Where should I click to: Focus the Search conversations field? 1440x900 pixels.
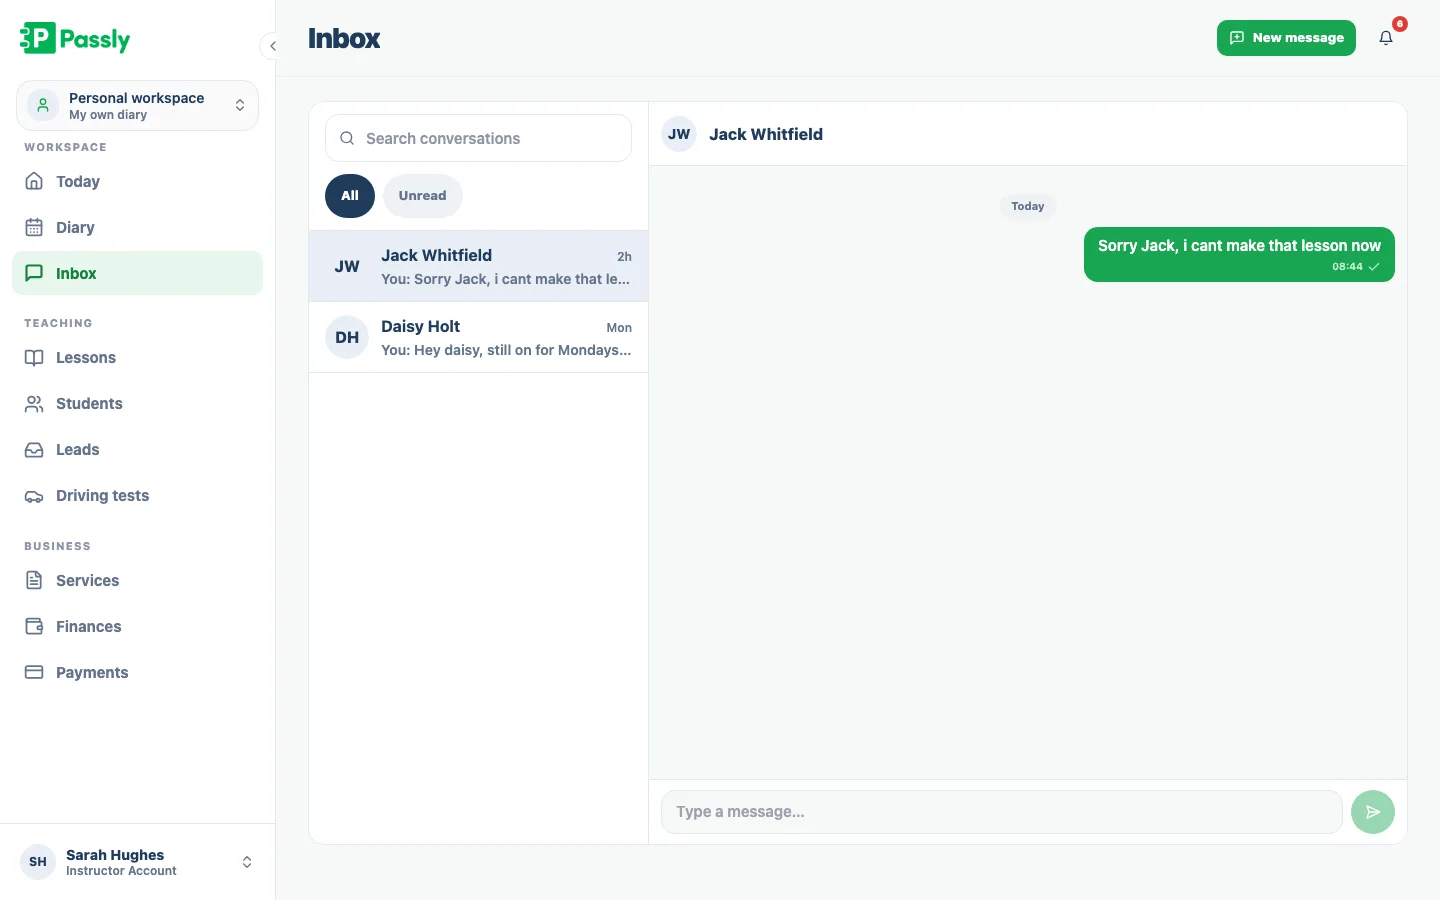click(x=478, y=138)
